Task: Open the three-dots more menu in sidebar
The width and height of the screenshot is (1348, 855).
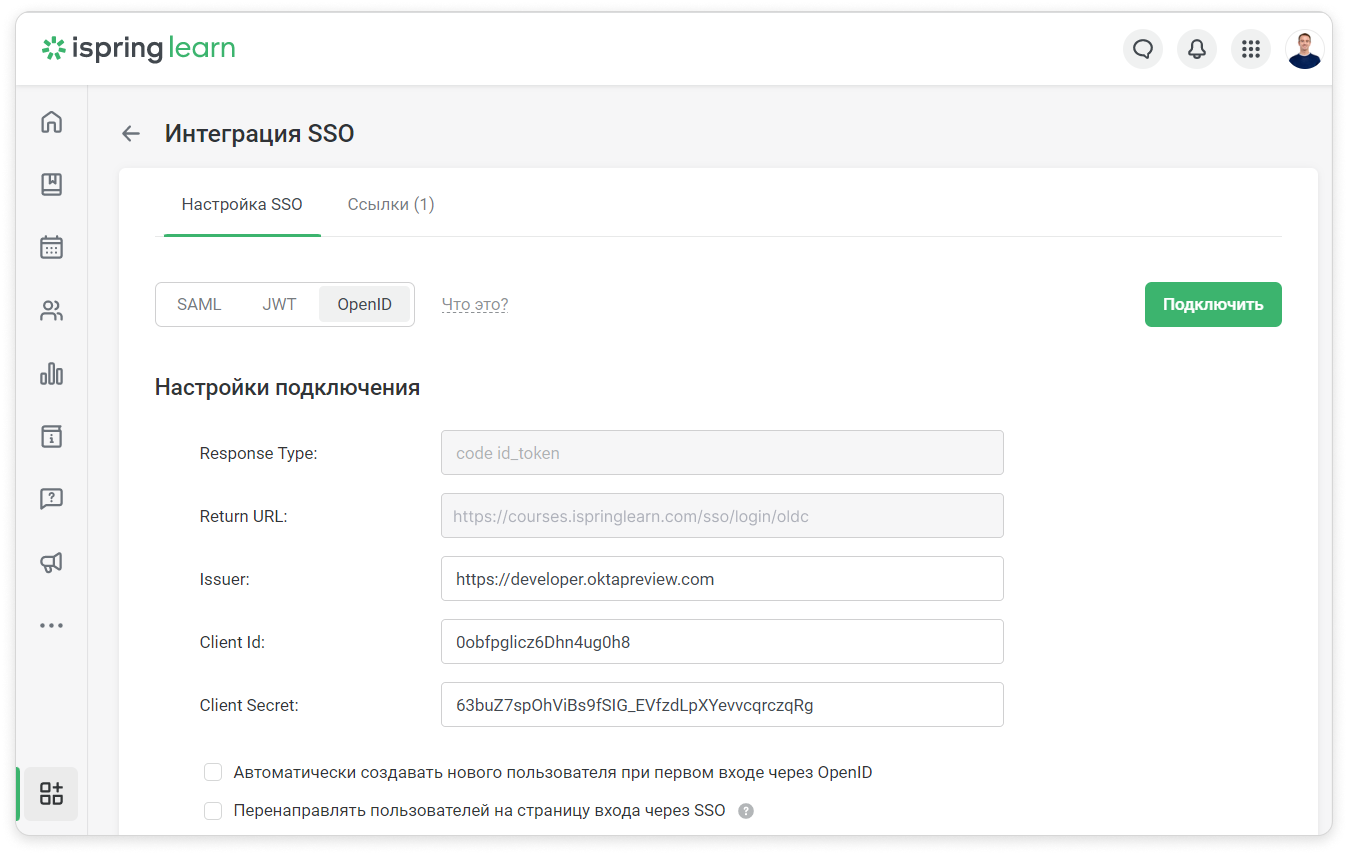Action: point(51,625)
